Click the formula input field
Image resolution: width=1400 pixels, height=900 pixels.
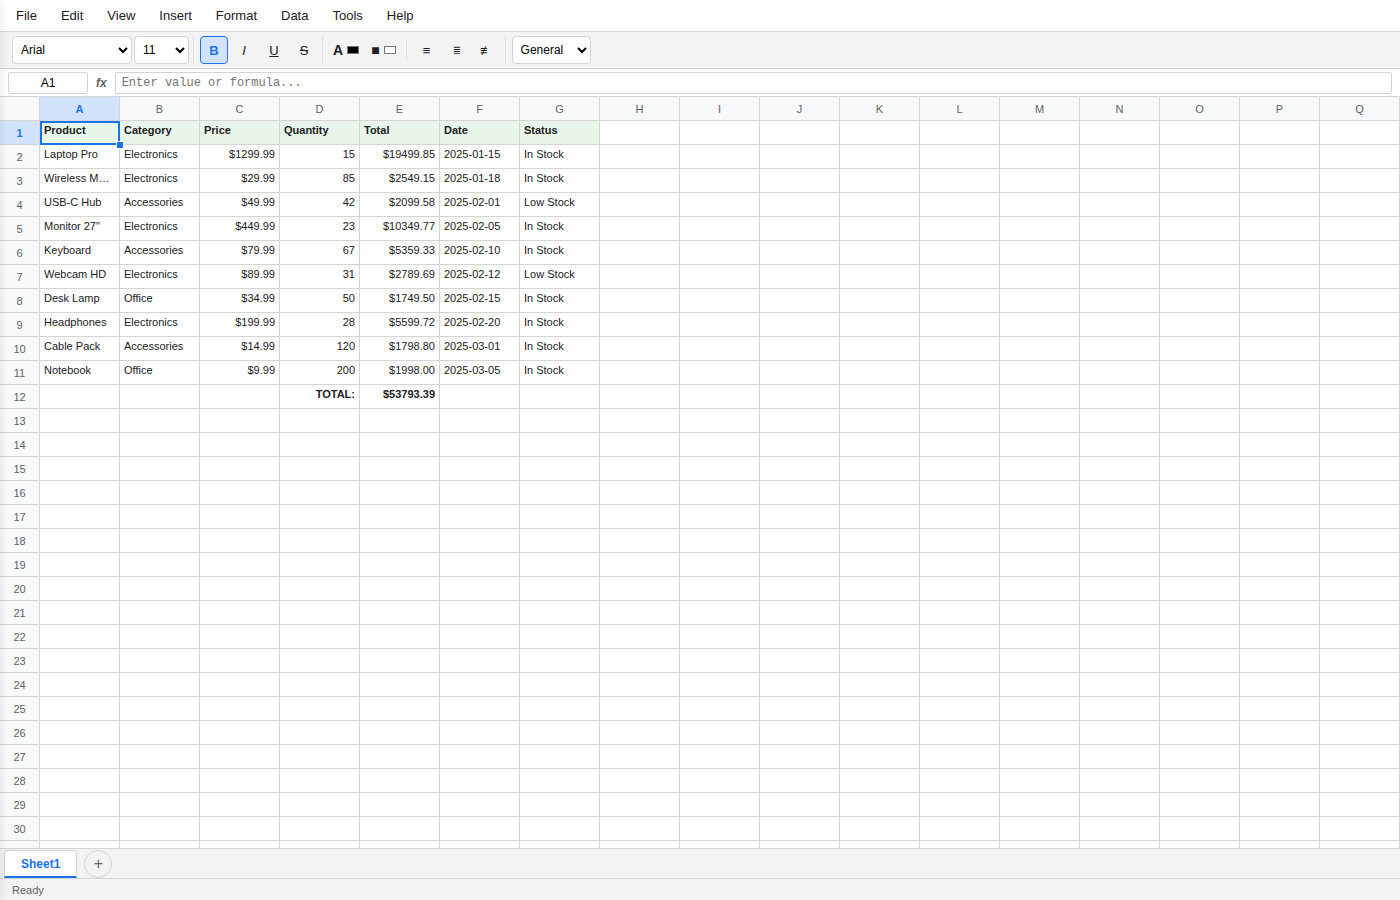(x=753, y=83)
